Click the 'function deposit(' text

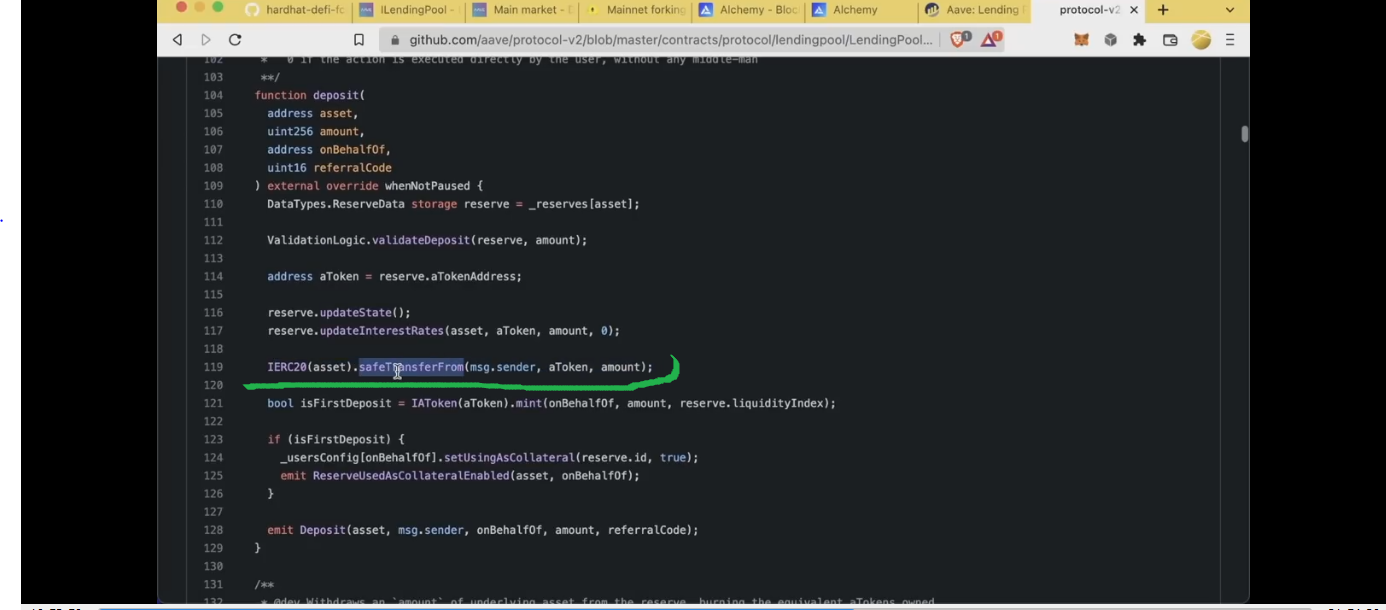pyautogui.click(x=310, y=96)
